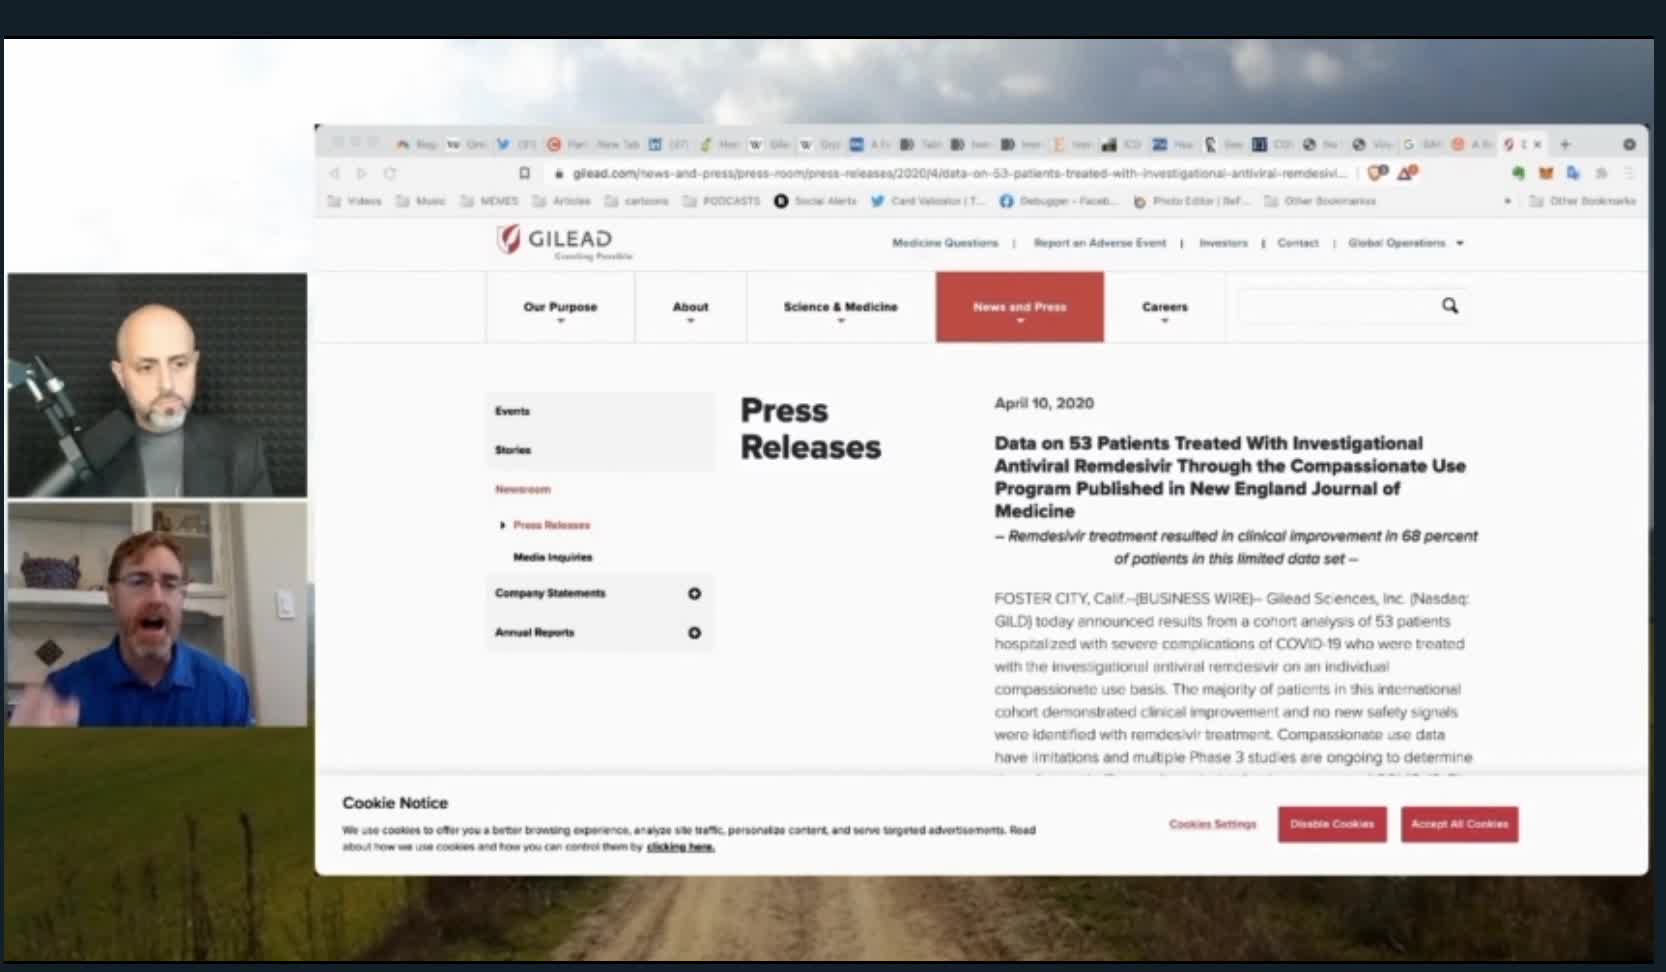This screenshot has height=972, width=1666.
Task: Click the Accept All Cookies button
Action: [1459, 824]
